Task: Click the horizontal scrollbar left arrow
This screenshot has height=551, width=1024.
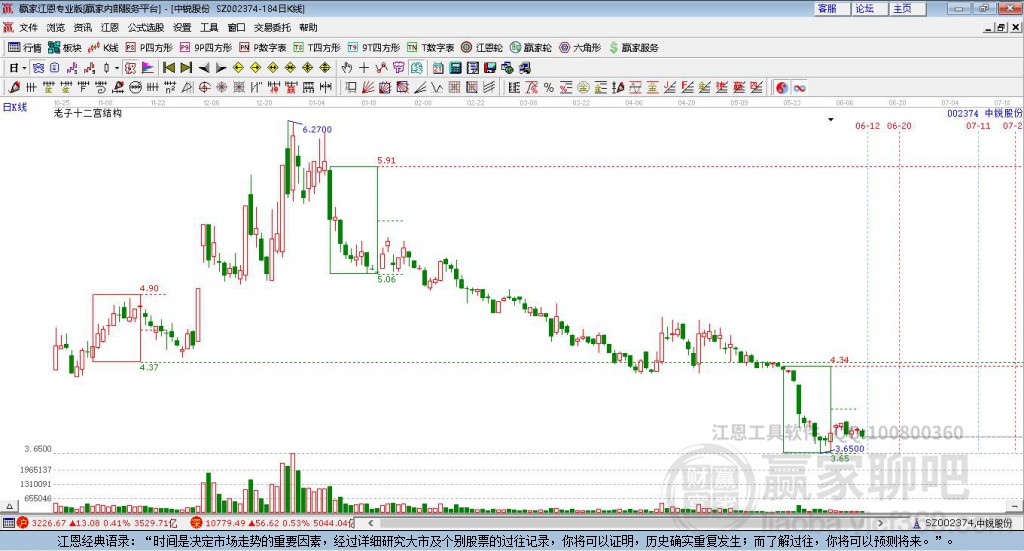Action: 371,523
